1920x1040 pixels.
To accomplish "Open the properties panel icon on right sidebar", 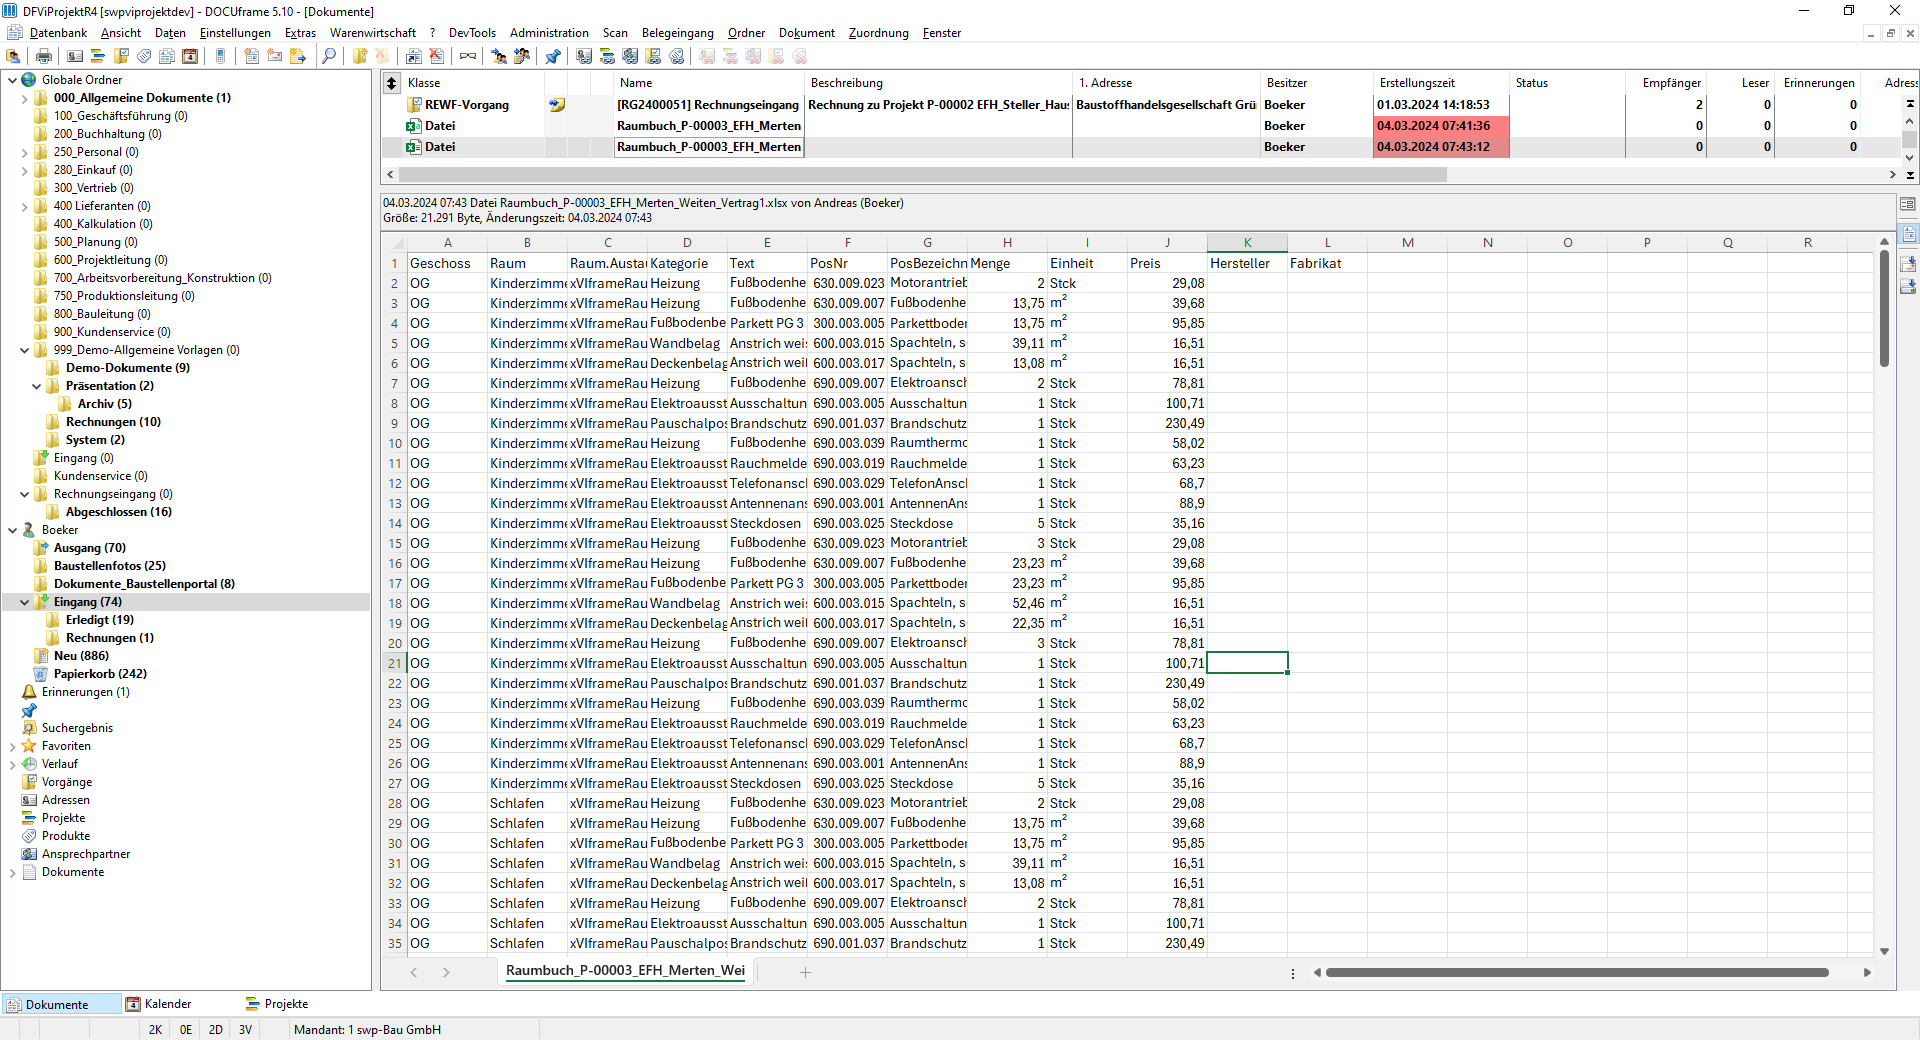I will pos(1908,204).
